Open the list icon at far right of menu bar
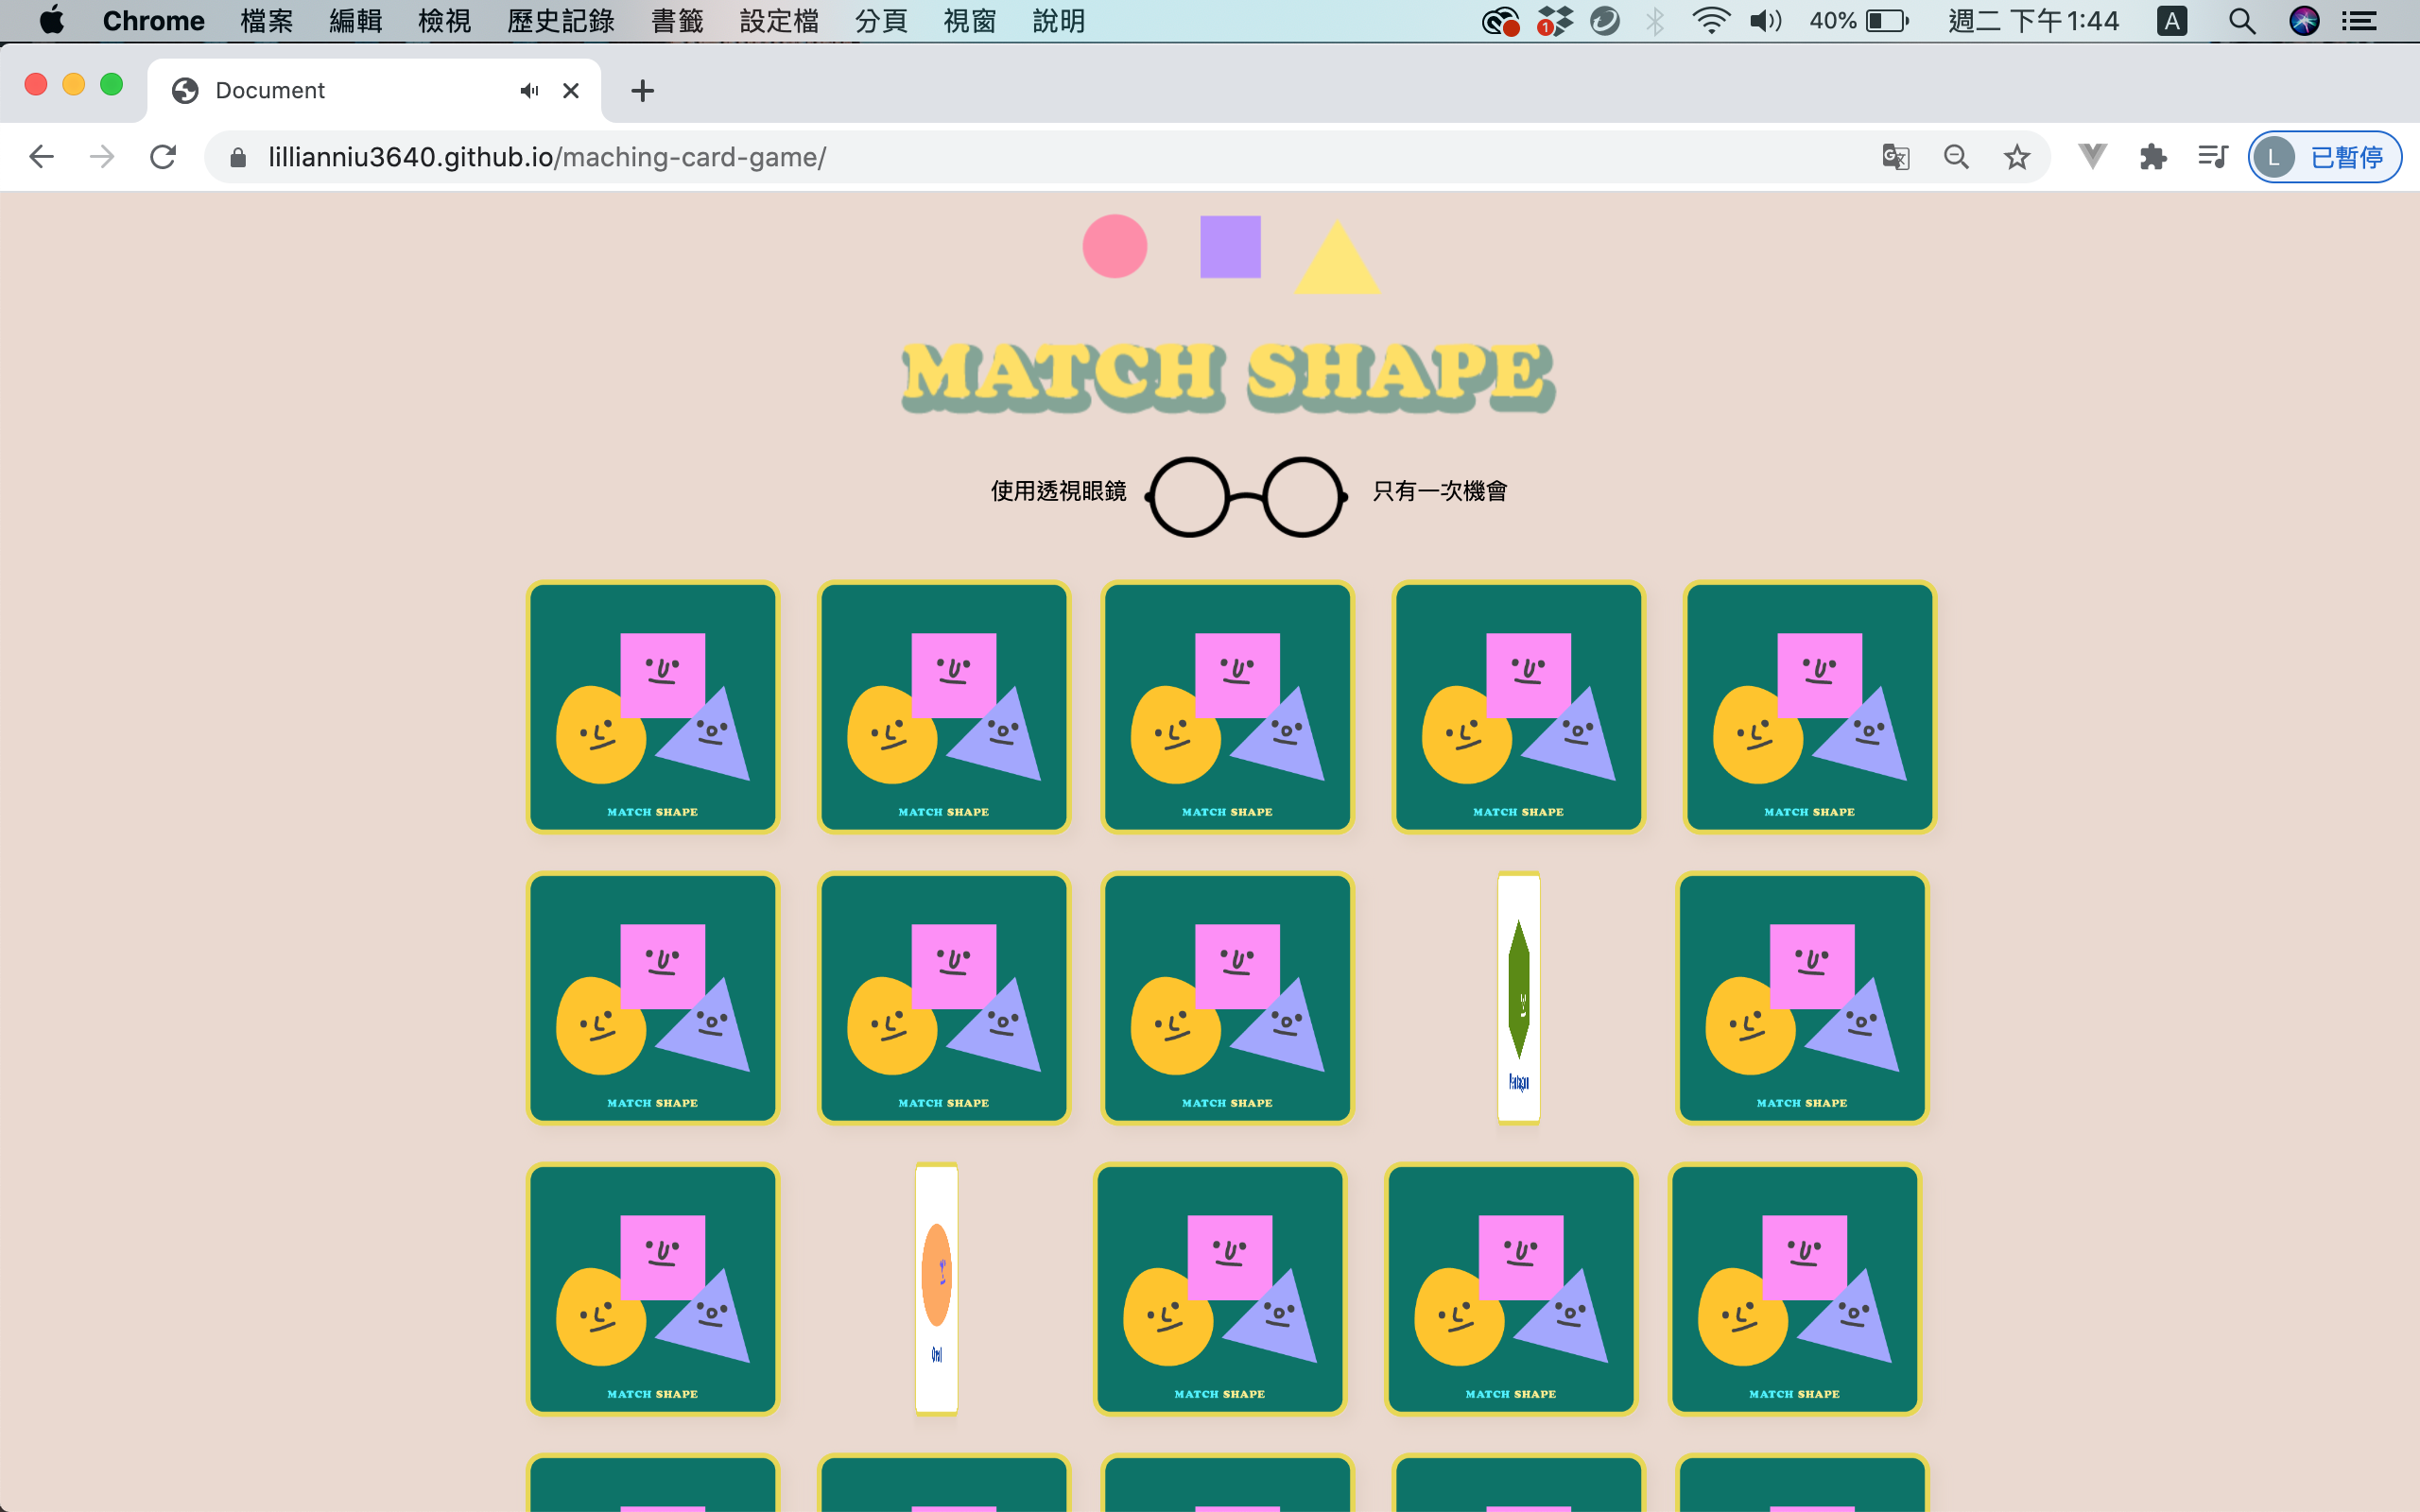Image resolution: width=2420 pixels, height=1512 pixels. [x=2361, y=20]
